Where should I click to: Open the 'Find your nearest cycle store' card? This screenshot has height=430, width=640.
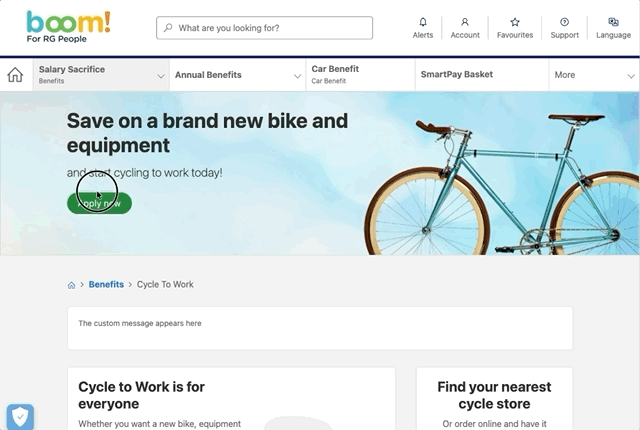pyautogui.click(x=494, y=399)
